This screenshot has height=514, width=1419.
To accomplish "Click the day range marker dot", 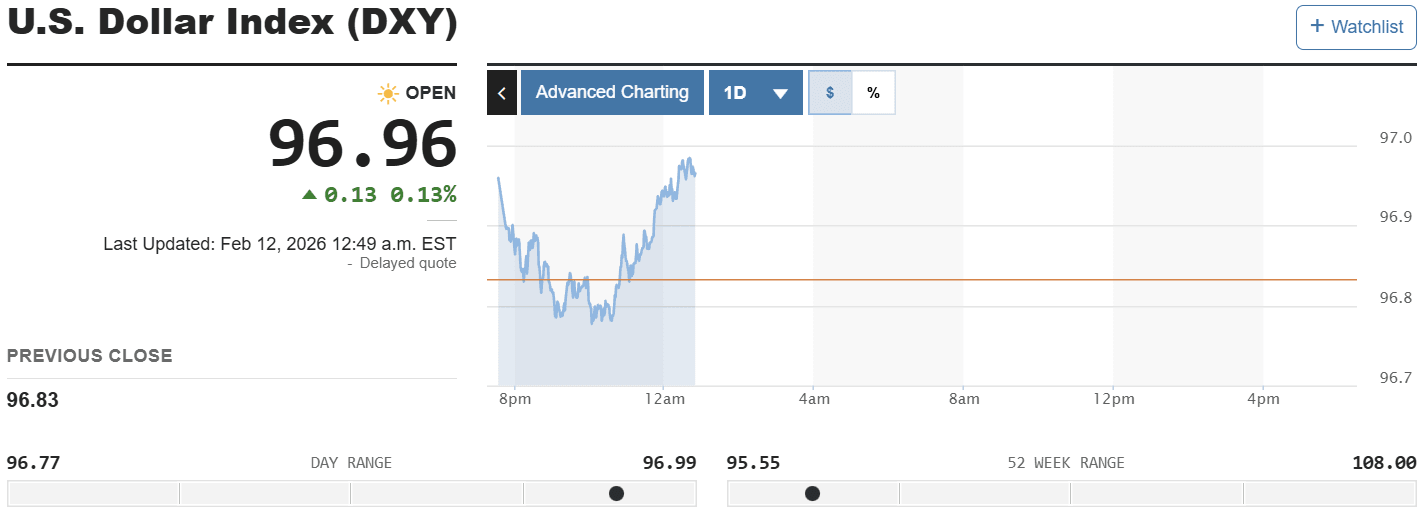I will [x=616, y=493].
